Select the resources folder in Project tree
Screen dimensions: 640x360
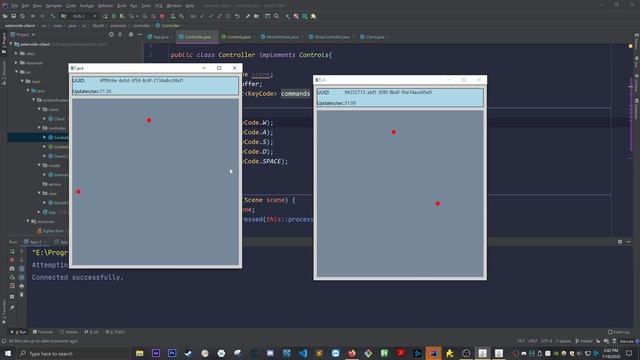[x=42, y=222]
